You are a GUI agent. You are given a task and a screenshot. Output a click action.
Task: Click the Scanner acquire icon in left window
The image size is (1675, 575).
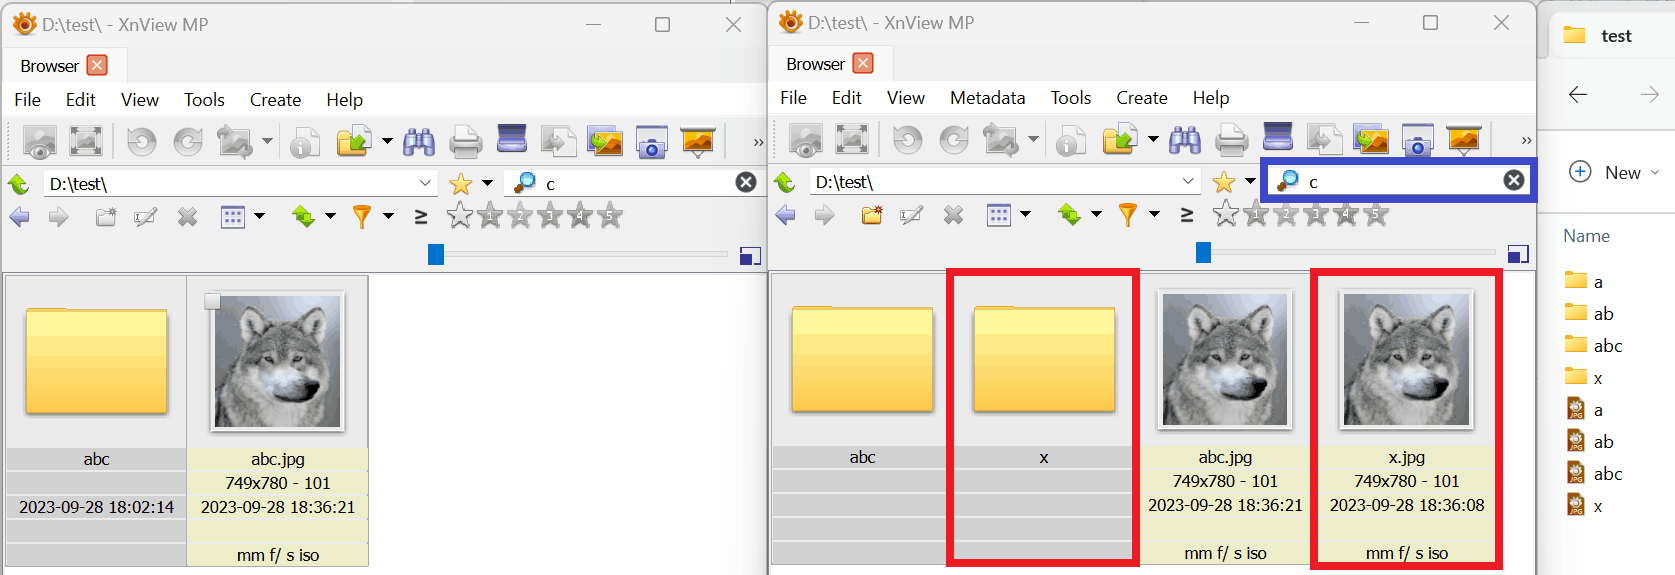[512, 140]
